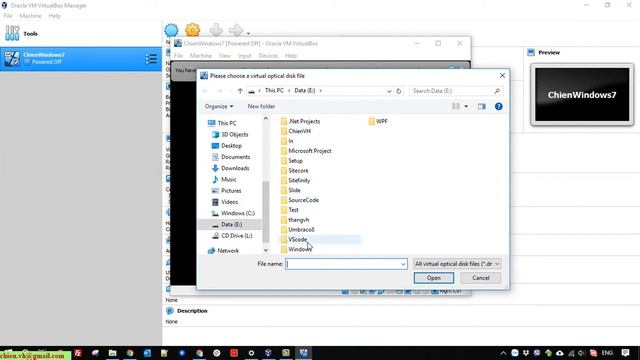Select ChienWindows7 machine in the VM list
The height and width of the screenshot is (360, 640).
click(x=81, y=59)
